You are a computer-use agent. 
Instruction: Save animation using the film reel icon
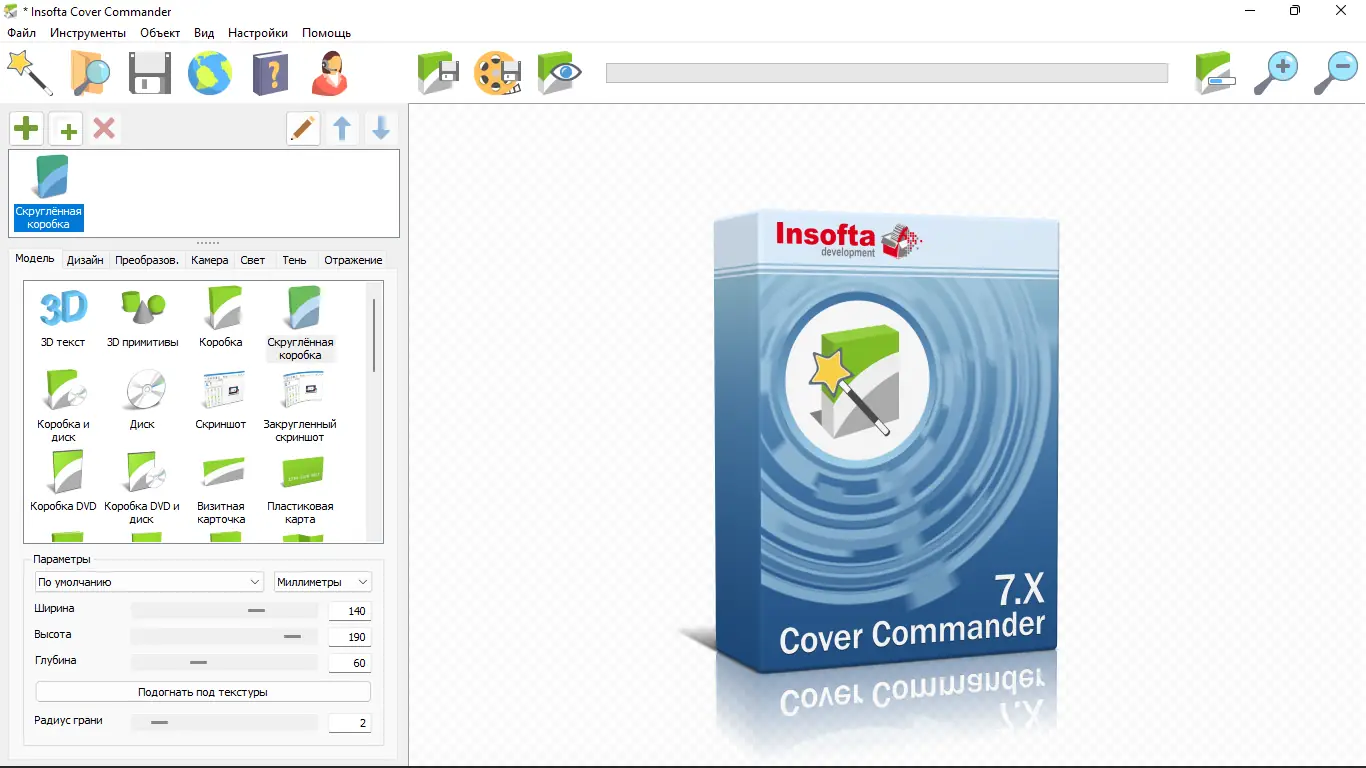coord(498,73)
